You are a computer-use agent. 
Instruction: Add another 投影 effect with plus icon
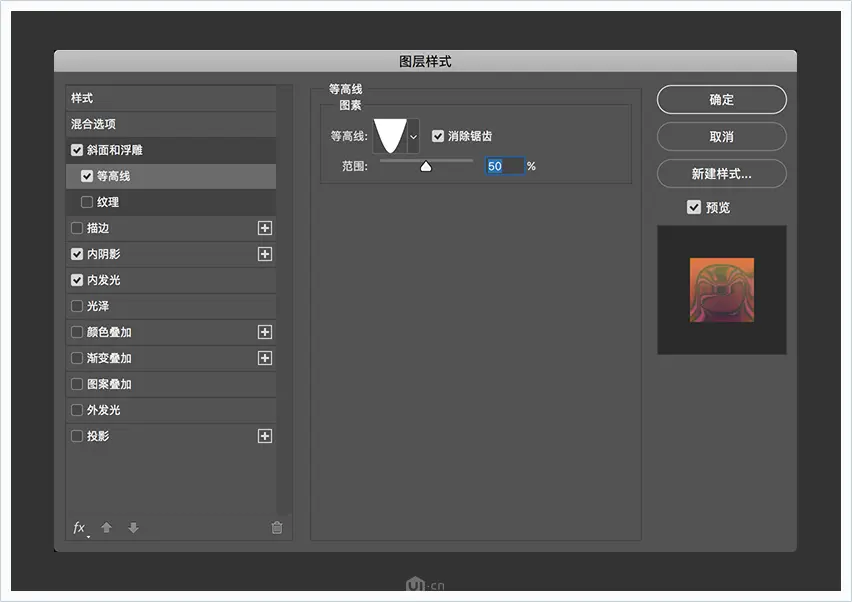265,436
